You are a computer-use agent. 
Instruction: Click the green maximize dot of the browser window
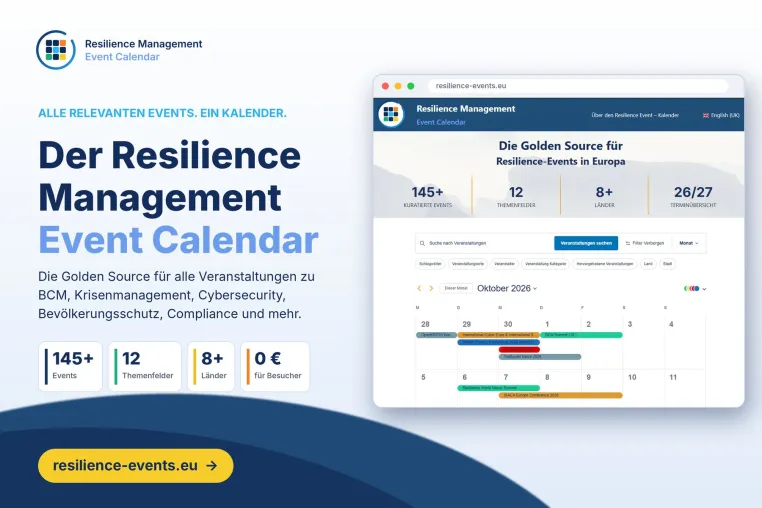(x=411, y=86)
